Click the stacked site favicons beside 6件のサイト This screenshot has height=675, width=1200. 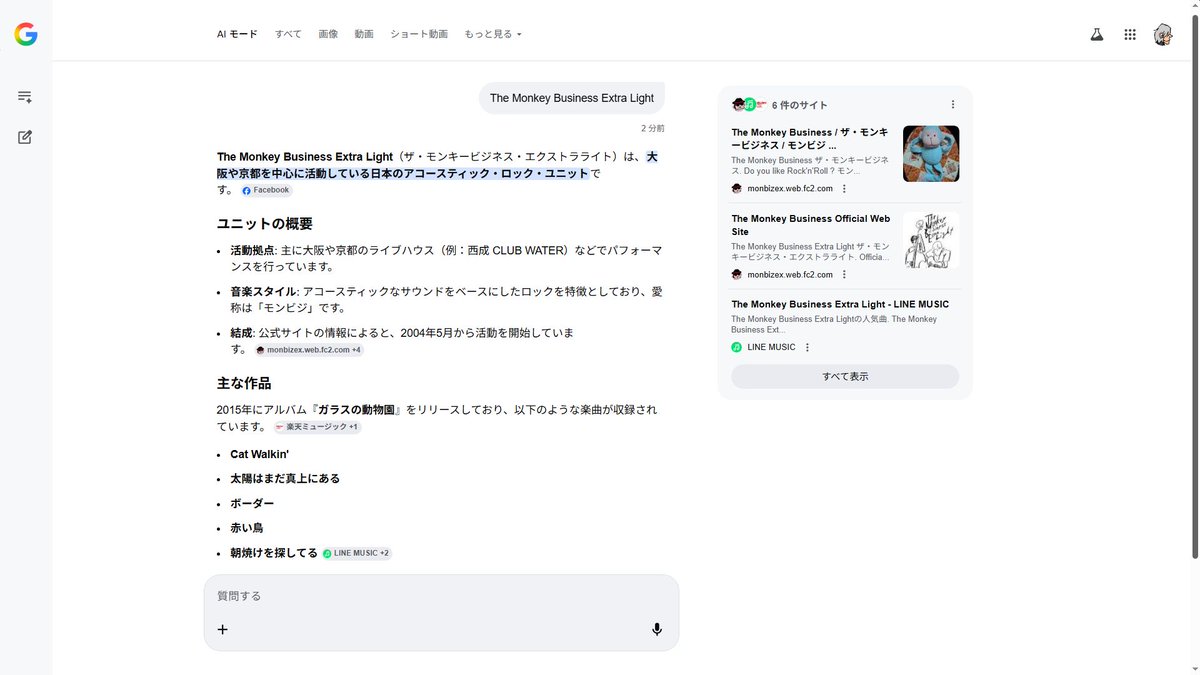(749, 104)
